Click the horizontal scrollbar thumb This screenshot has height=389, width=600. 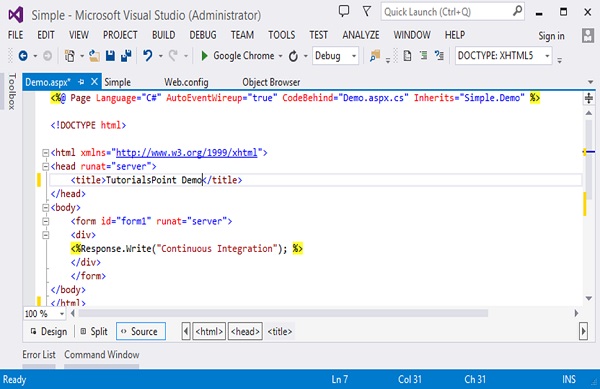[x=283, y=314]
